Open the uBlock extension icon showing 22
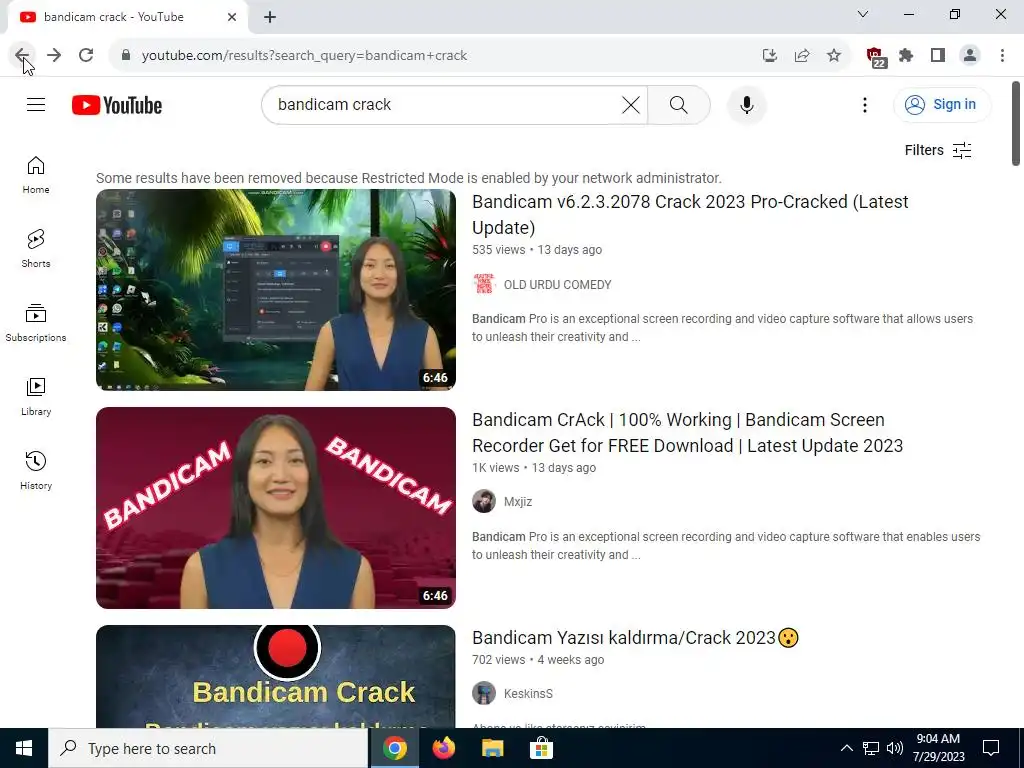 pos(876,57)
